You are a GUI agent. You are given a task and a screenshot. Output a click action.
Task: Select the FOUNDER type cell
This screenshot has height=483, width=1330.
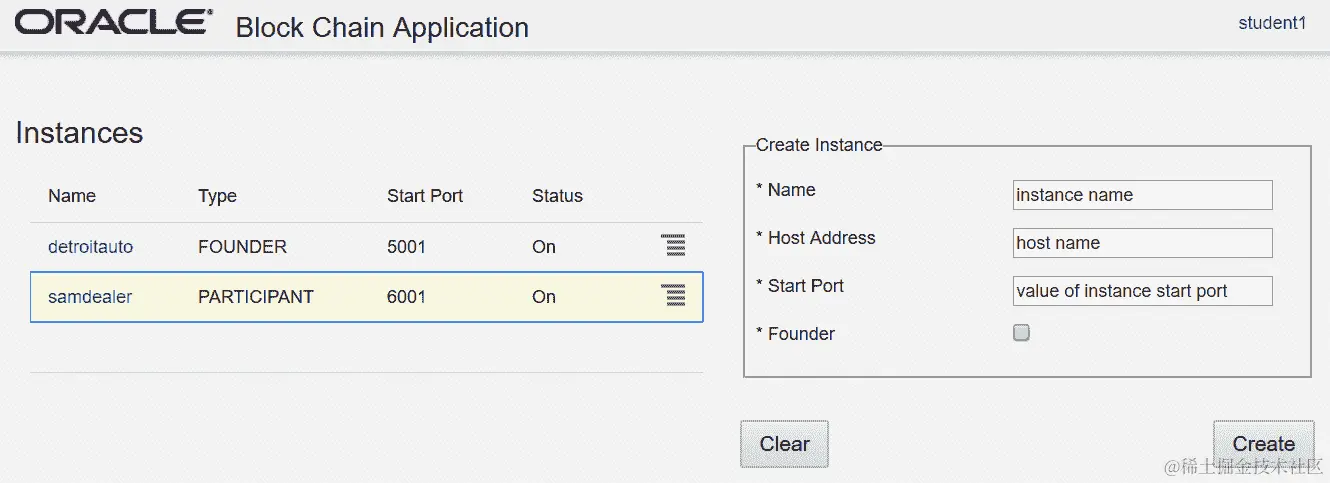[242, 247]
